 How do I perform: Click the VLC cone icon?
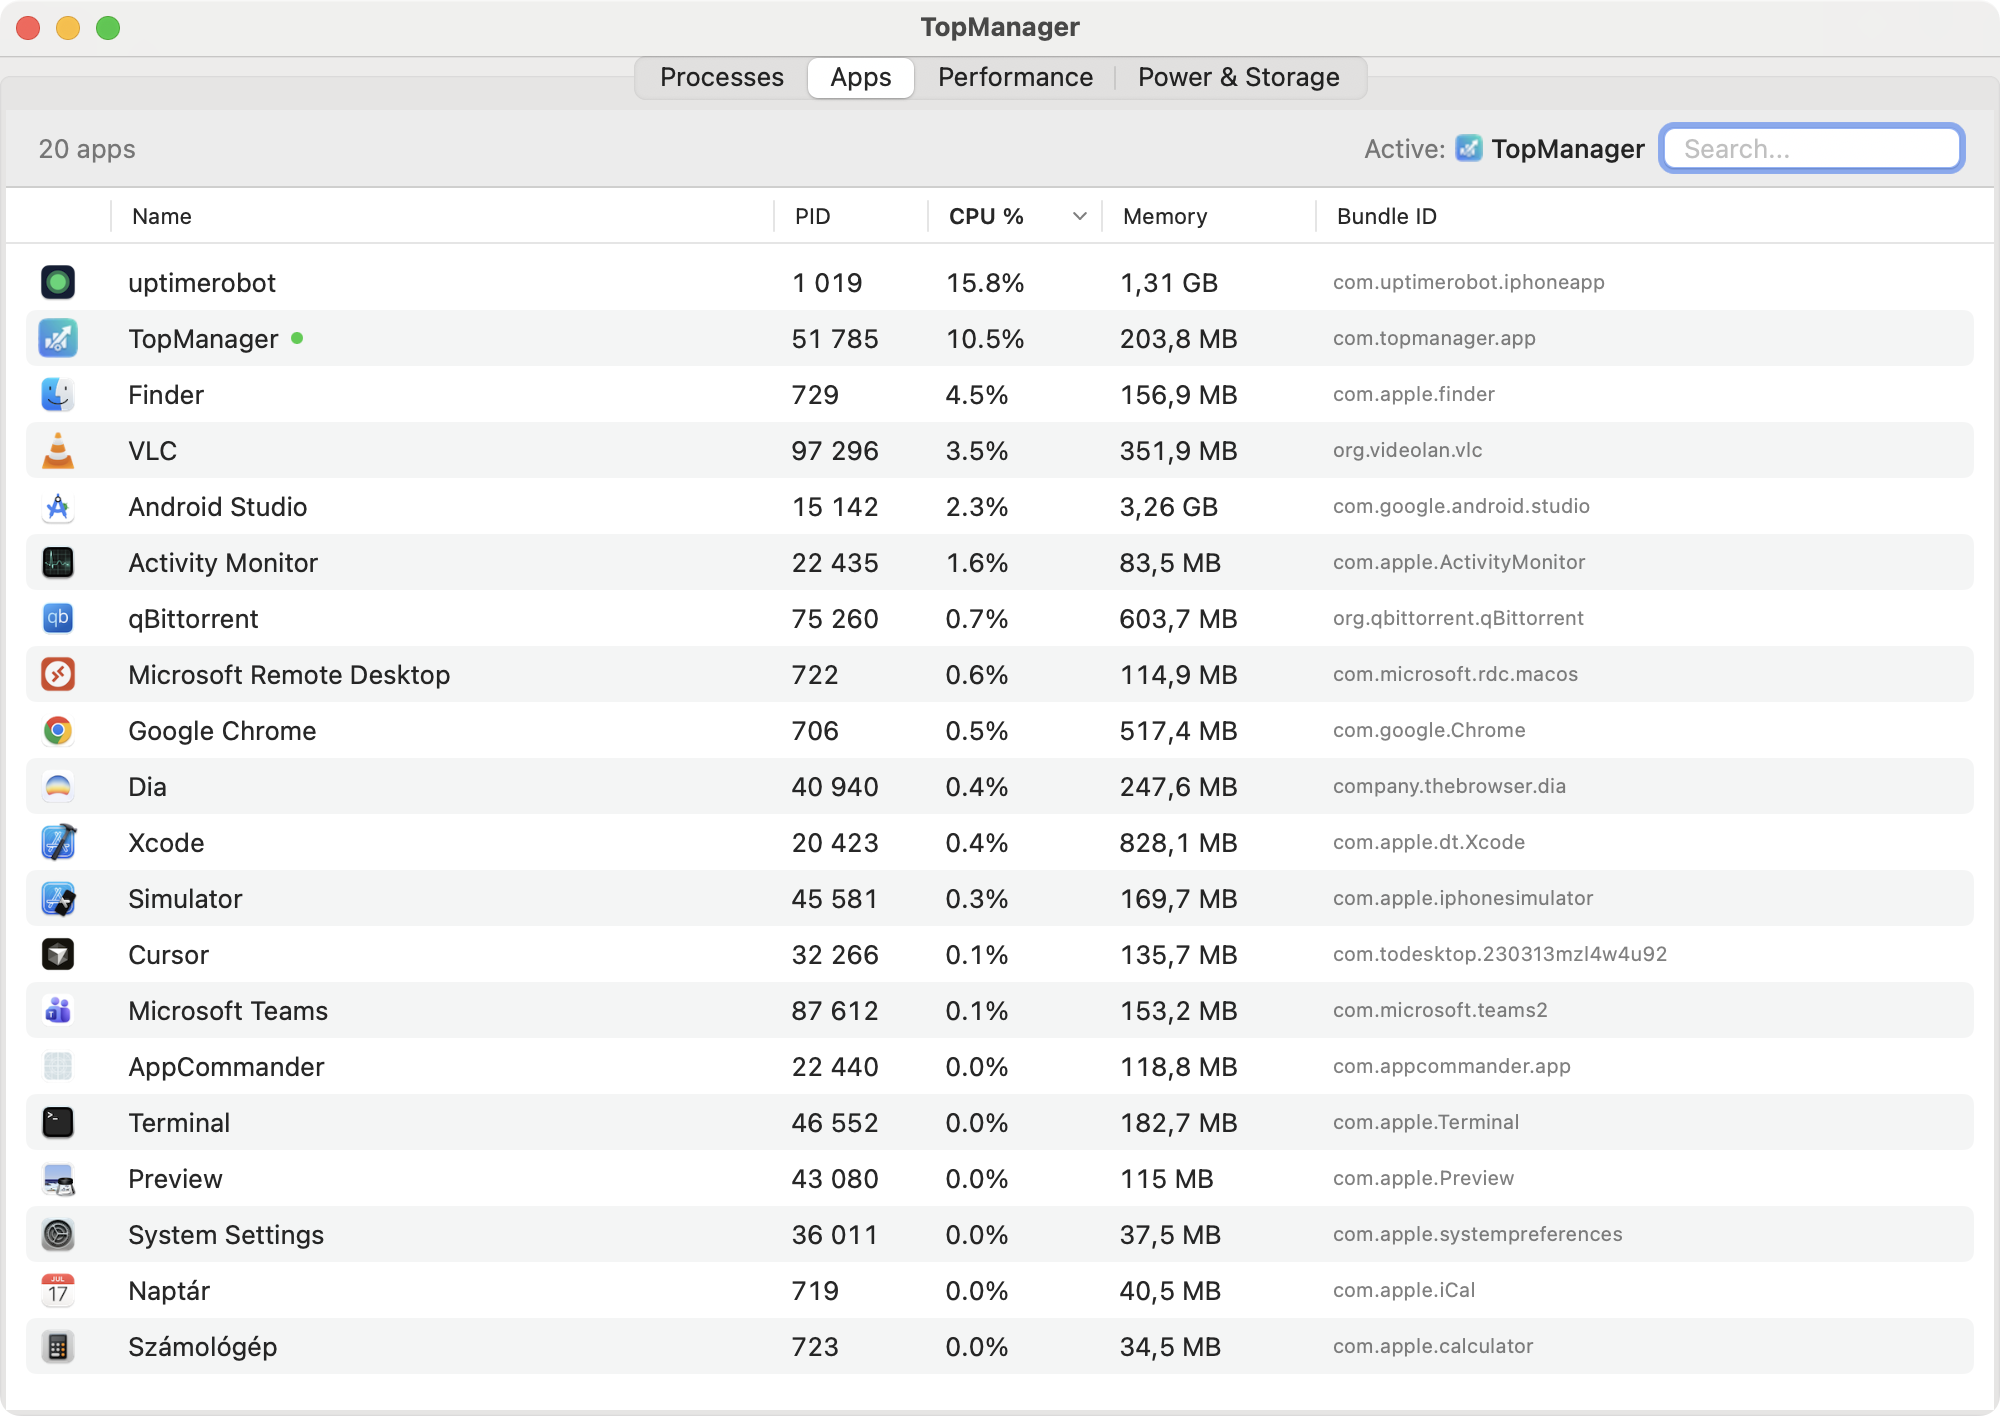pyautogui.click(x=58, y=451)
